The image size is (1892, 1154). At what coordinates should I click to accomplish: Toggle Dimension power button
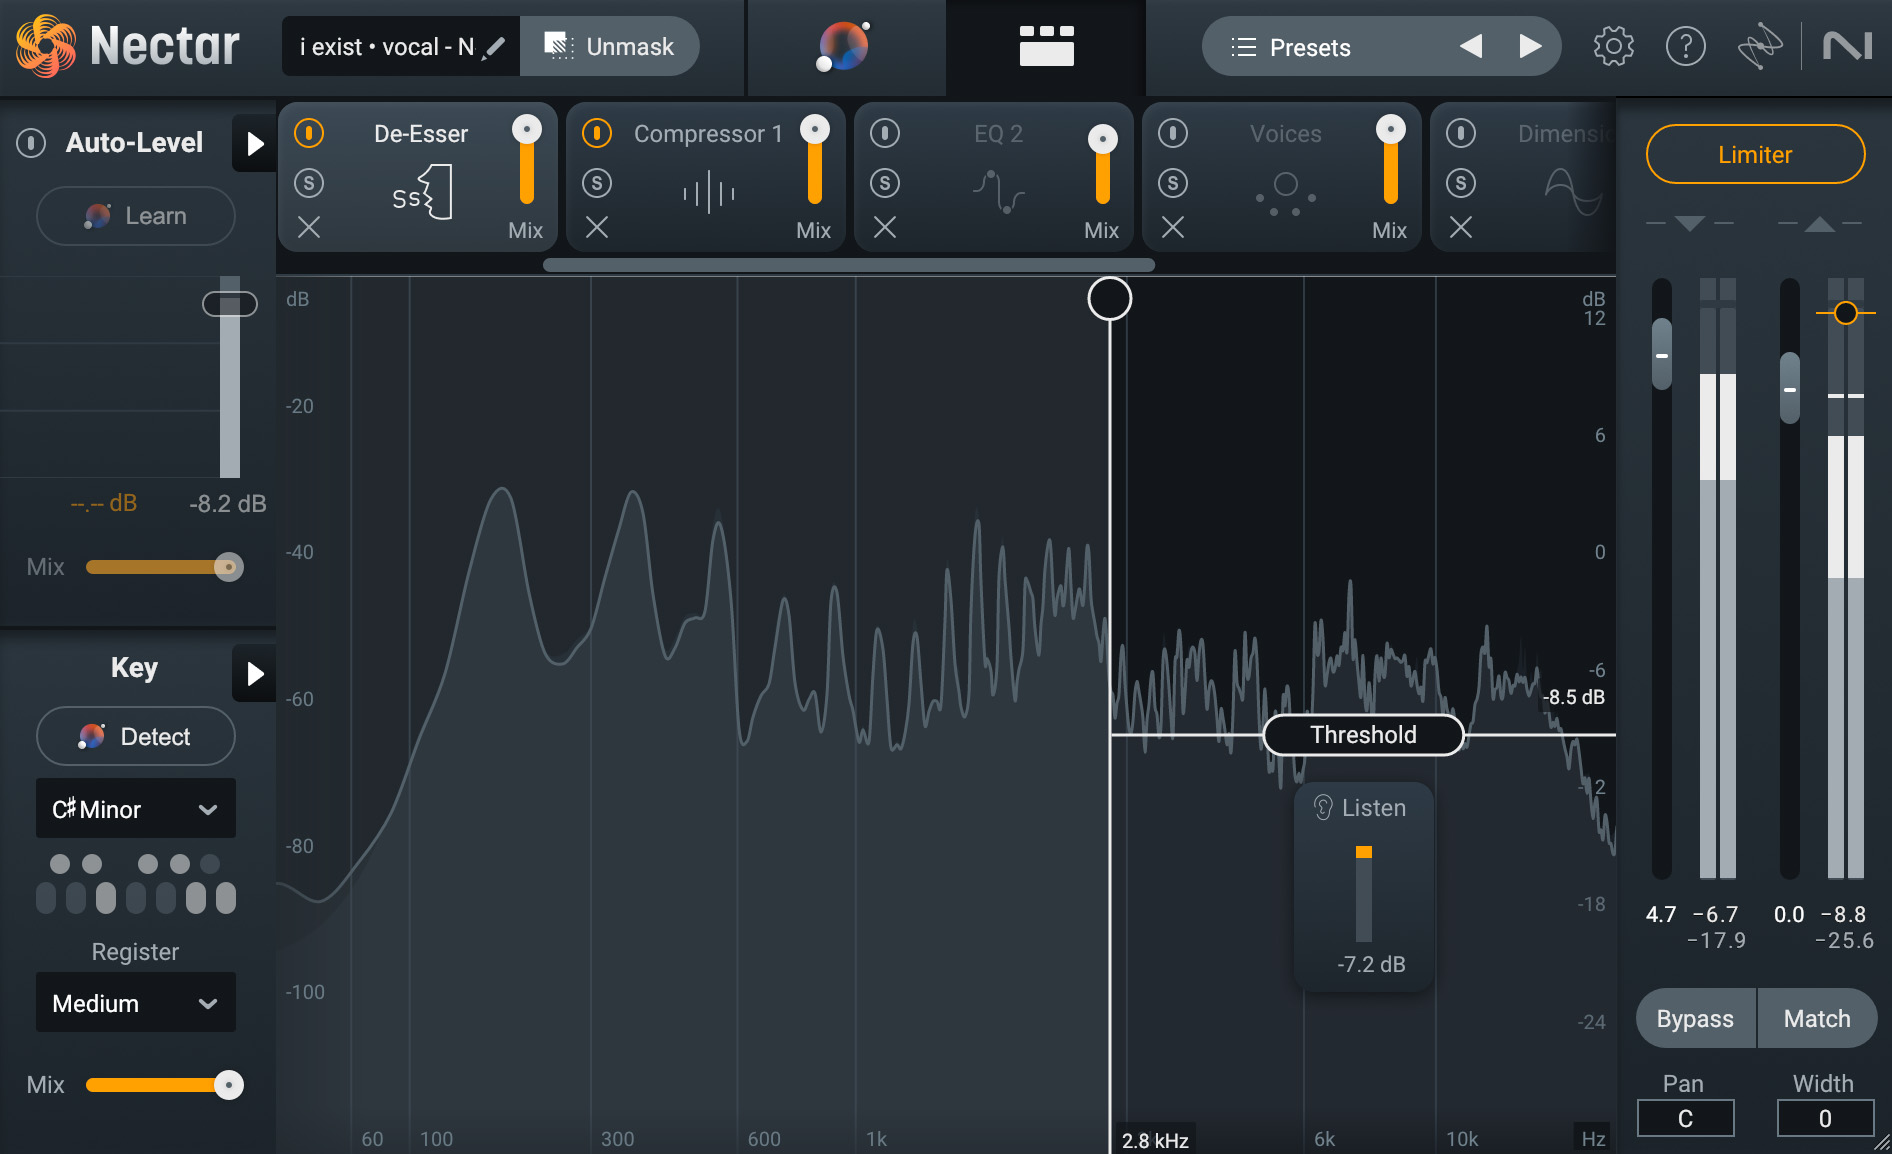[1461, 133]
